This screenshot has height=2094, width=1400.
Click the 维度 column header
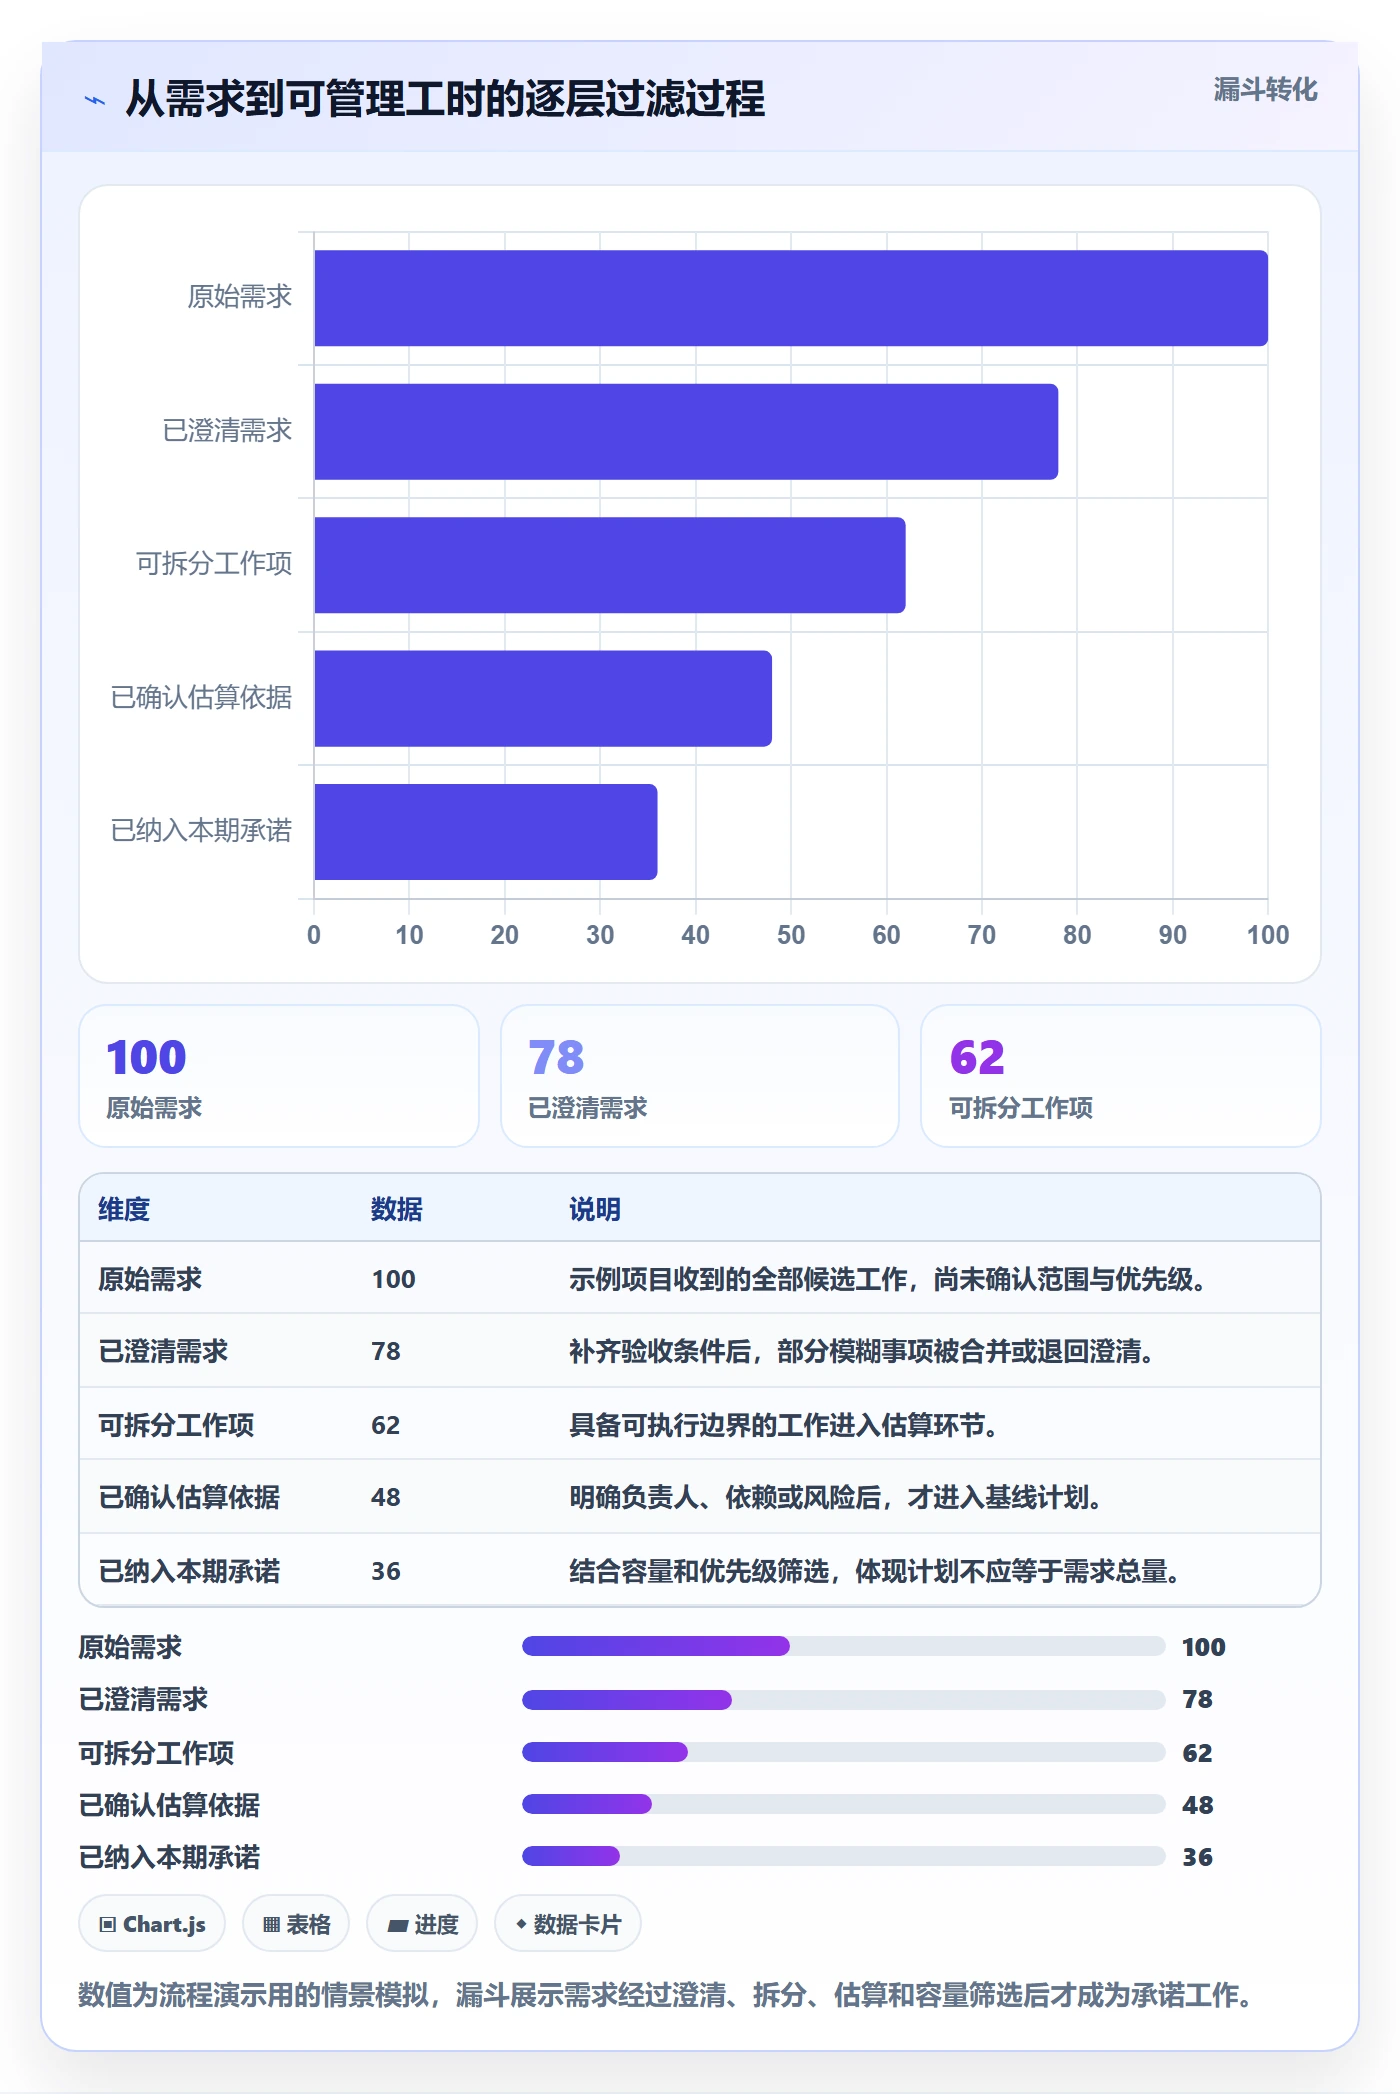124,1209
